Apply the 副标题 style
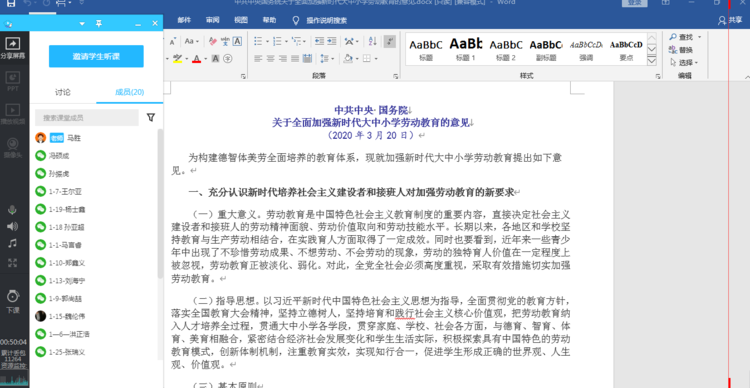The height and width of the screenshot is (388, 750). 546,49
